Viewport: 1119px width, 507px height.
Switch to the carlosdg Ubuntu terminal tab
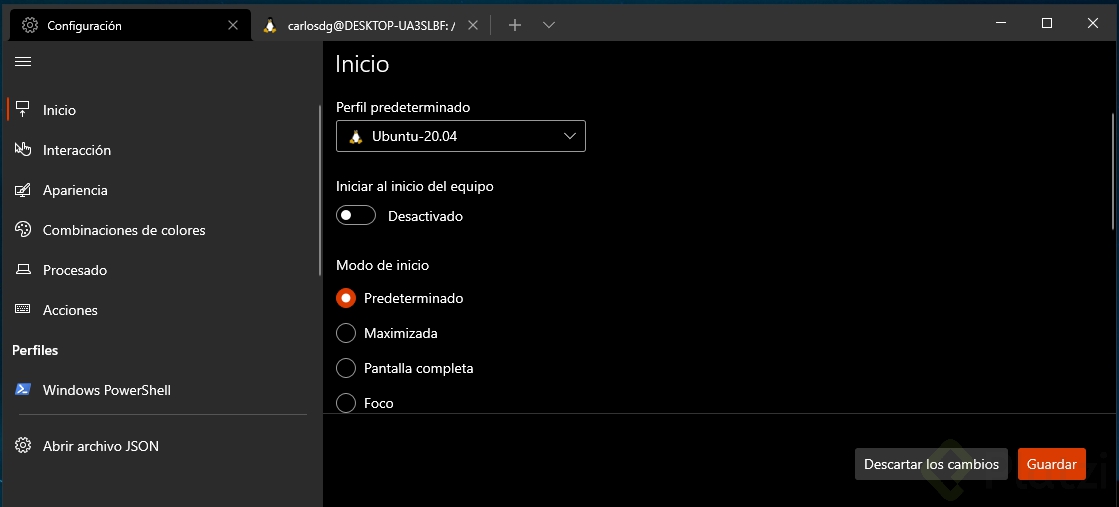(360, 26)
